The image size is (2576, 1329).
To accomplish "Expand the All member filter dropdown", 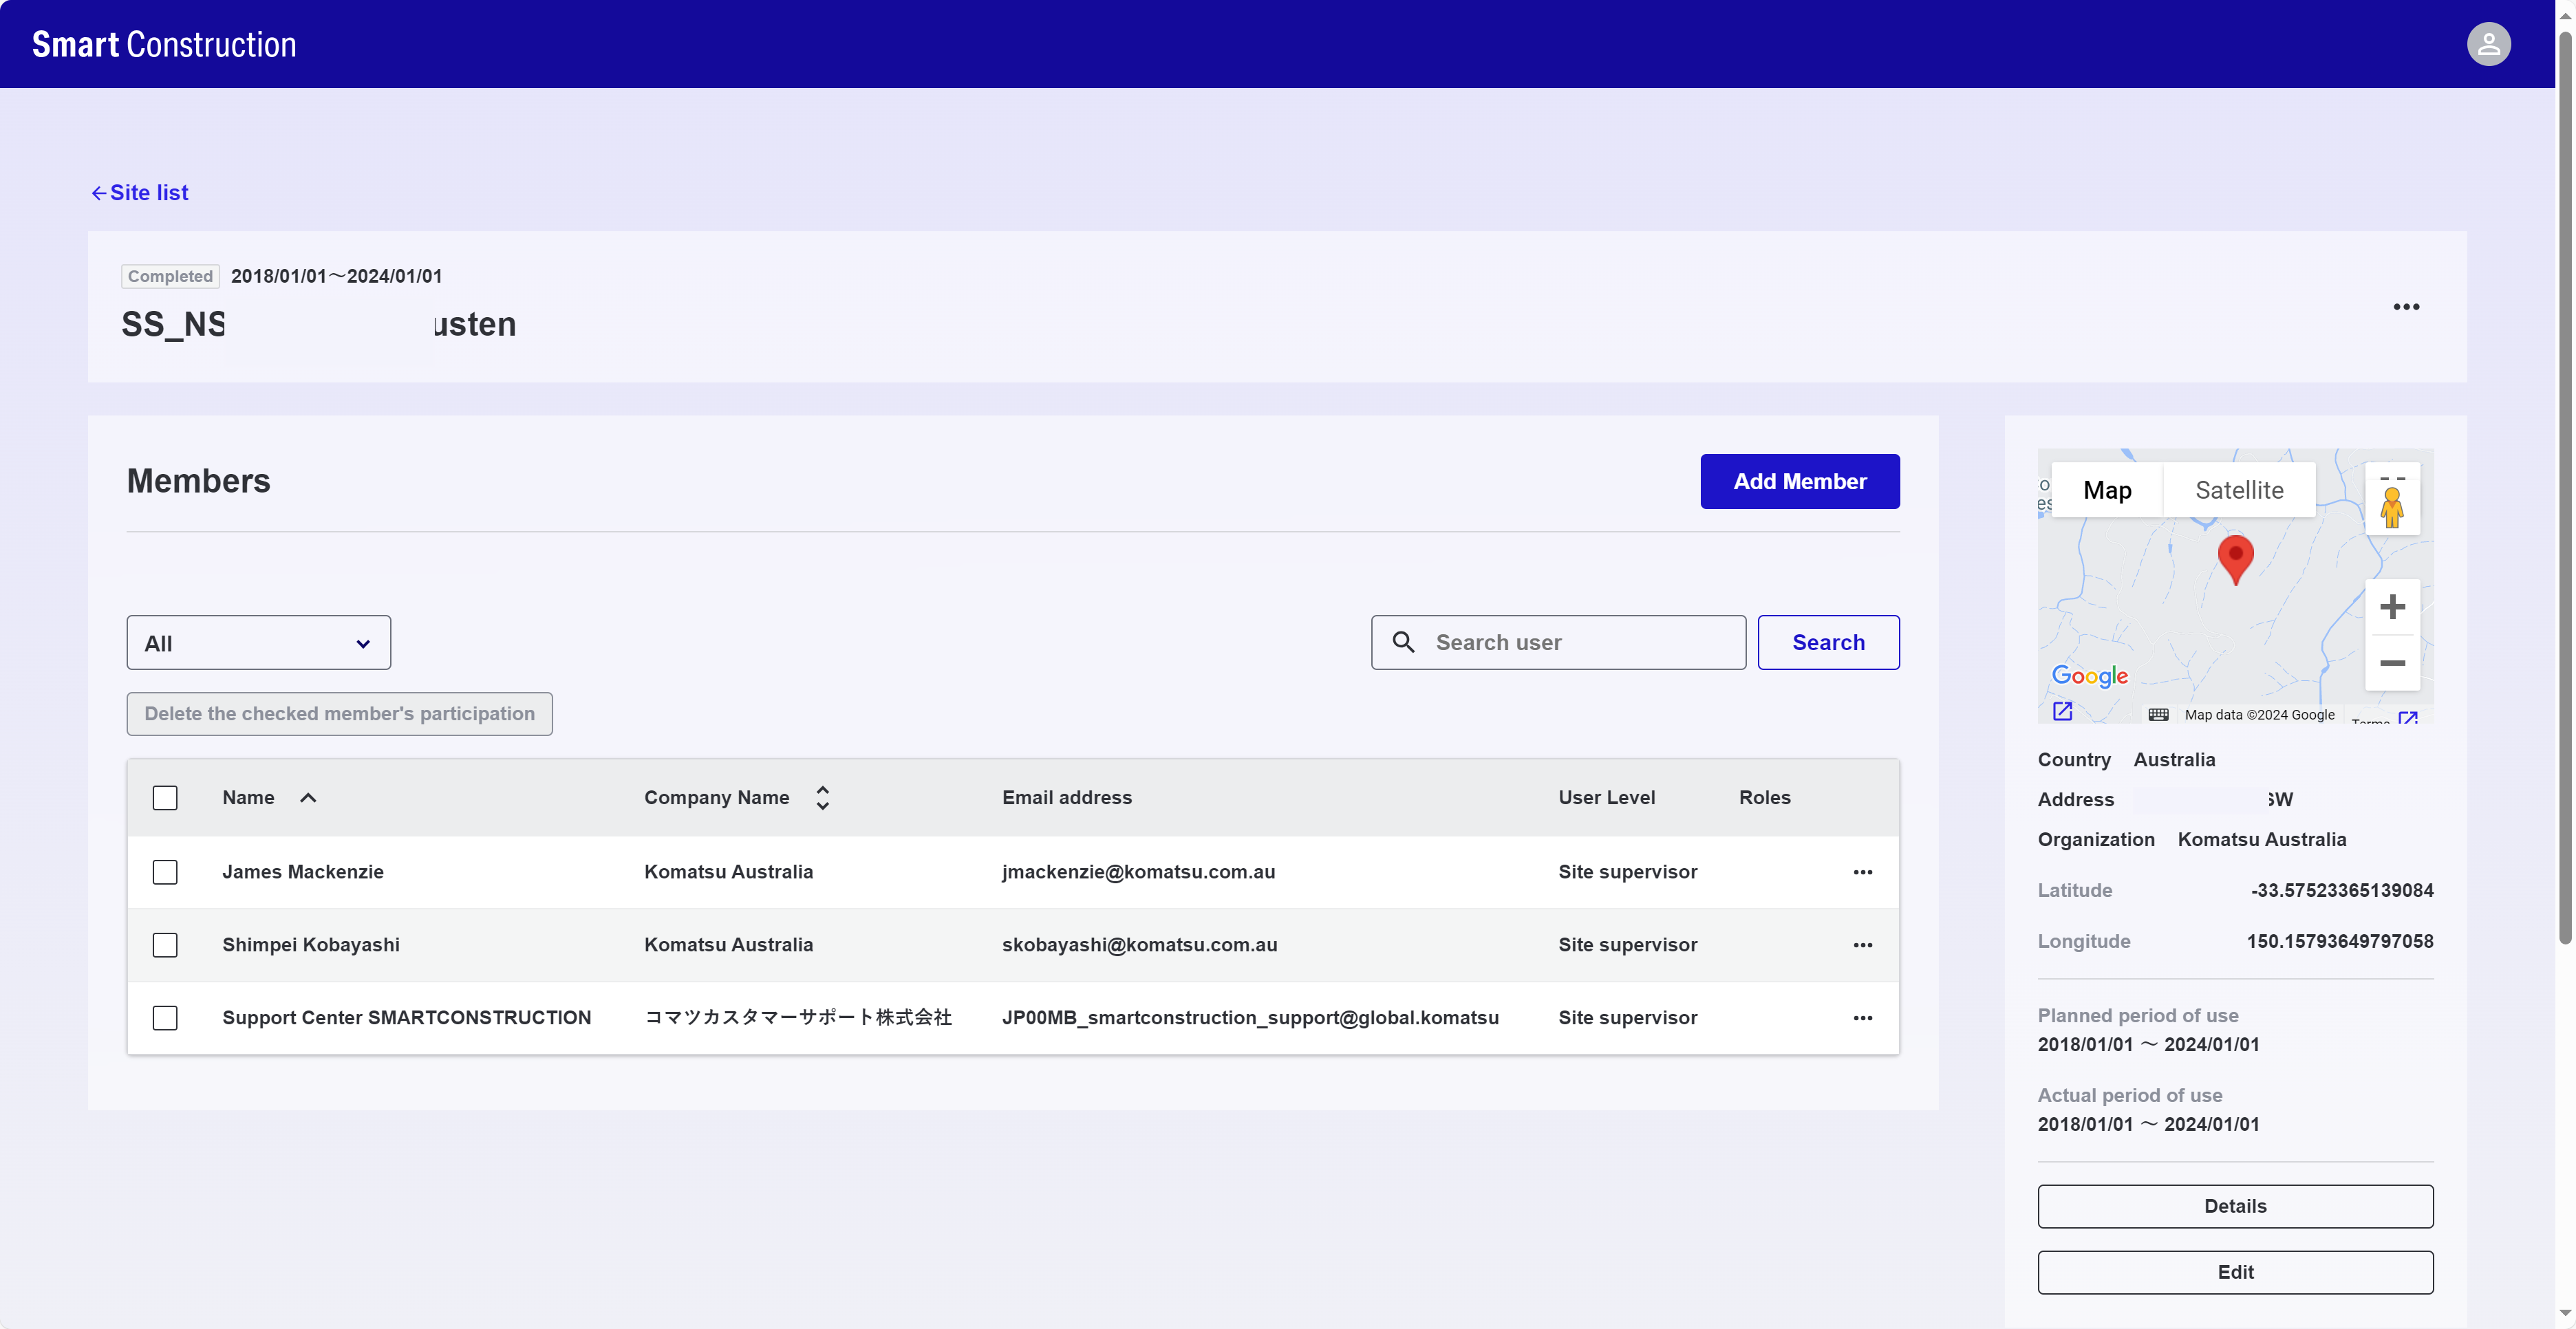I will click(x=258, y=643).
